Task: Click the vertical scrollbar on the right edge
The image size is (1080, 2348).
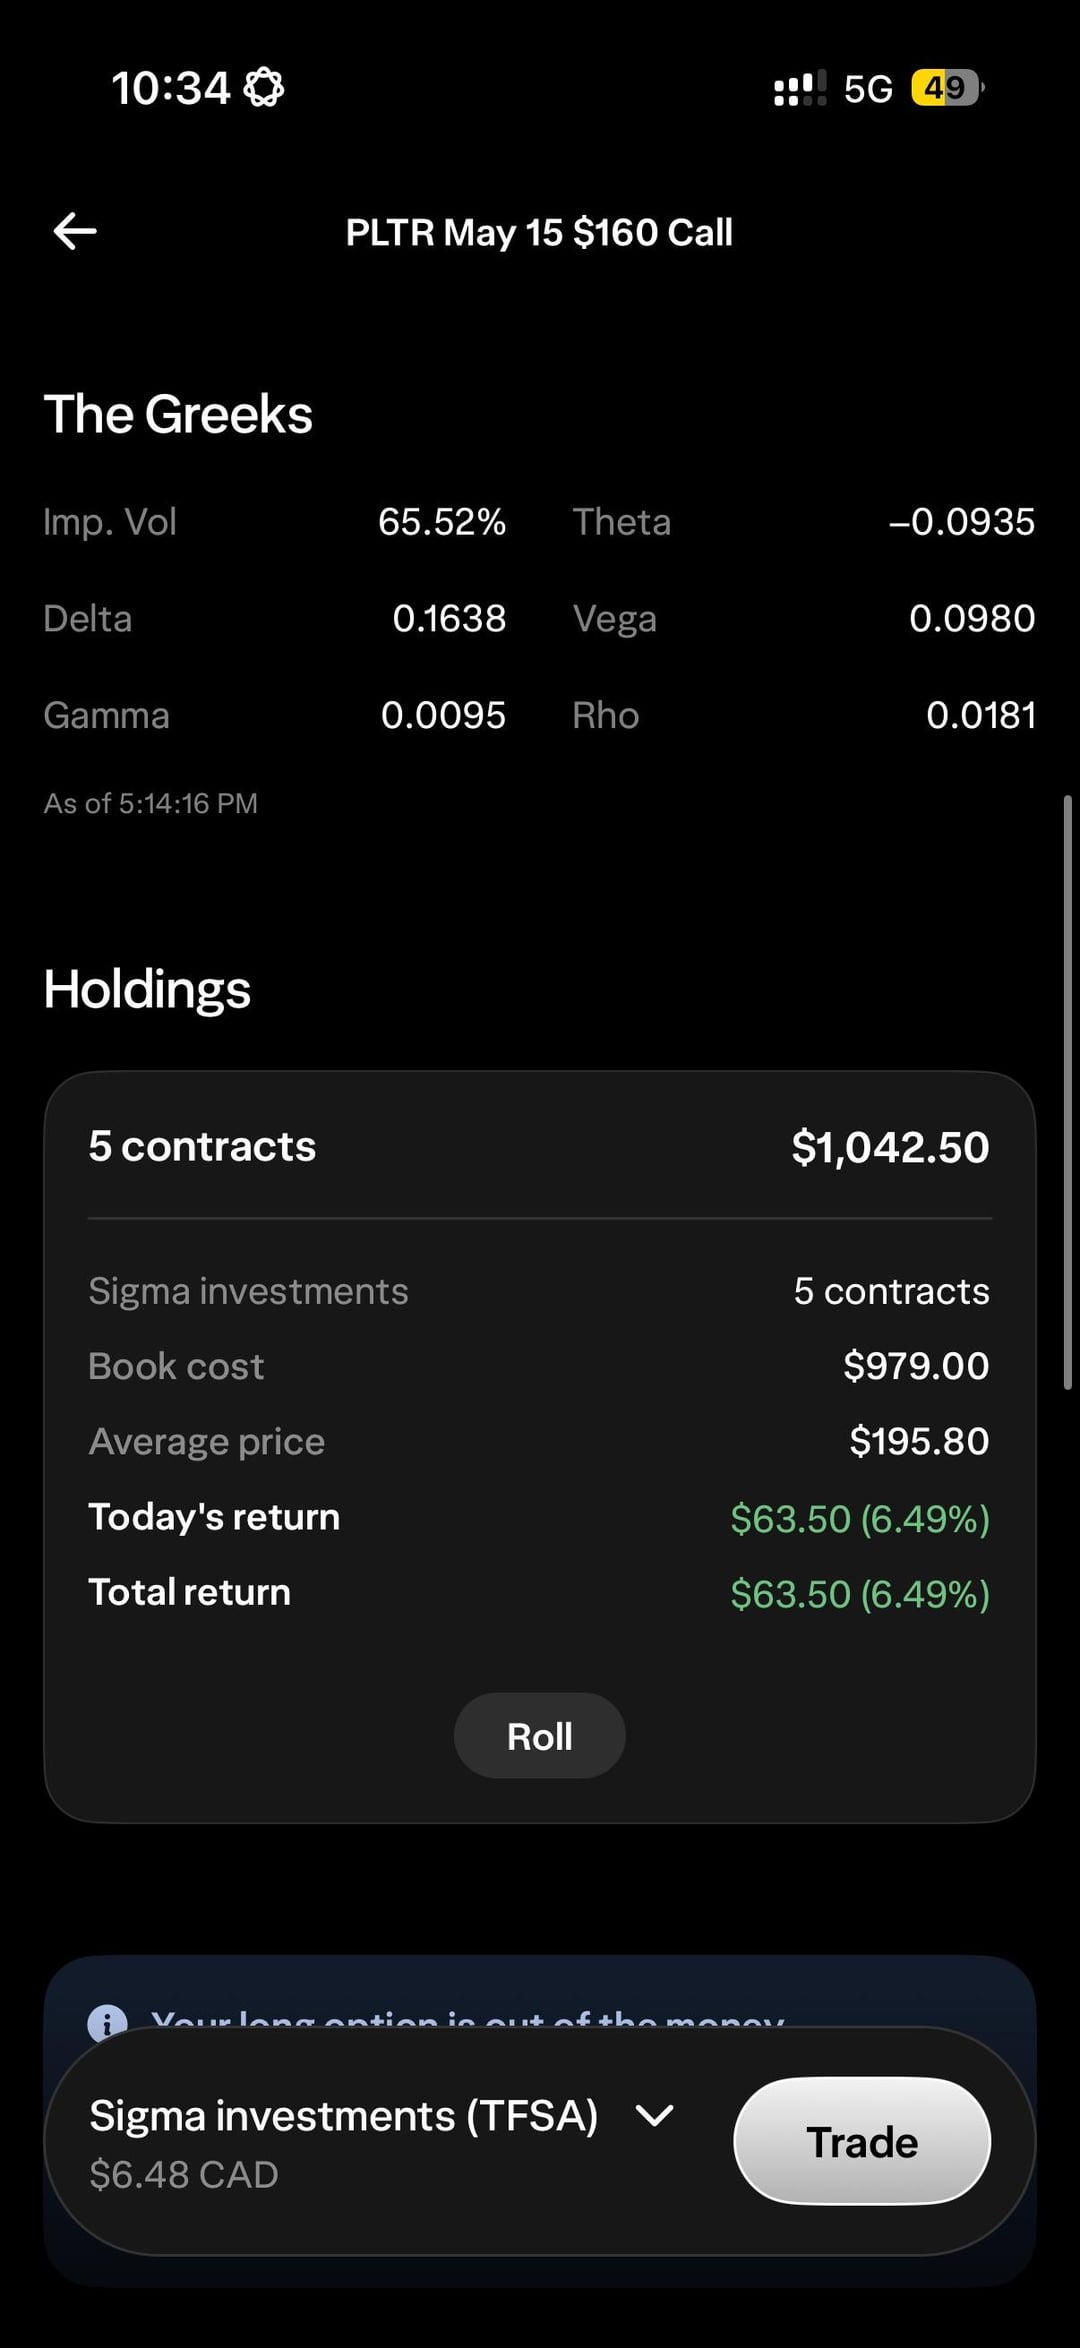Action: tap(1067, 1090)
